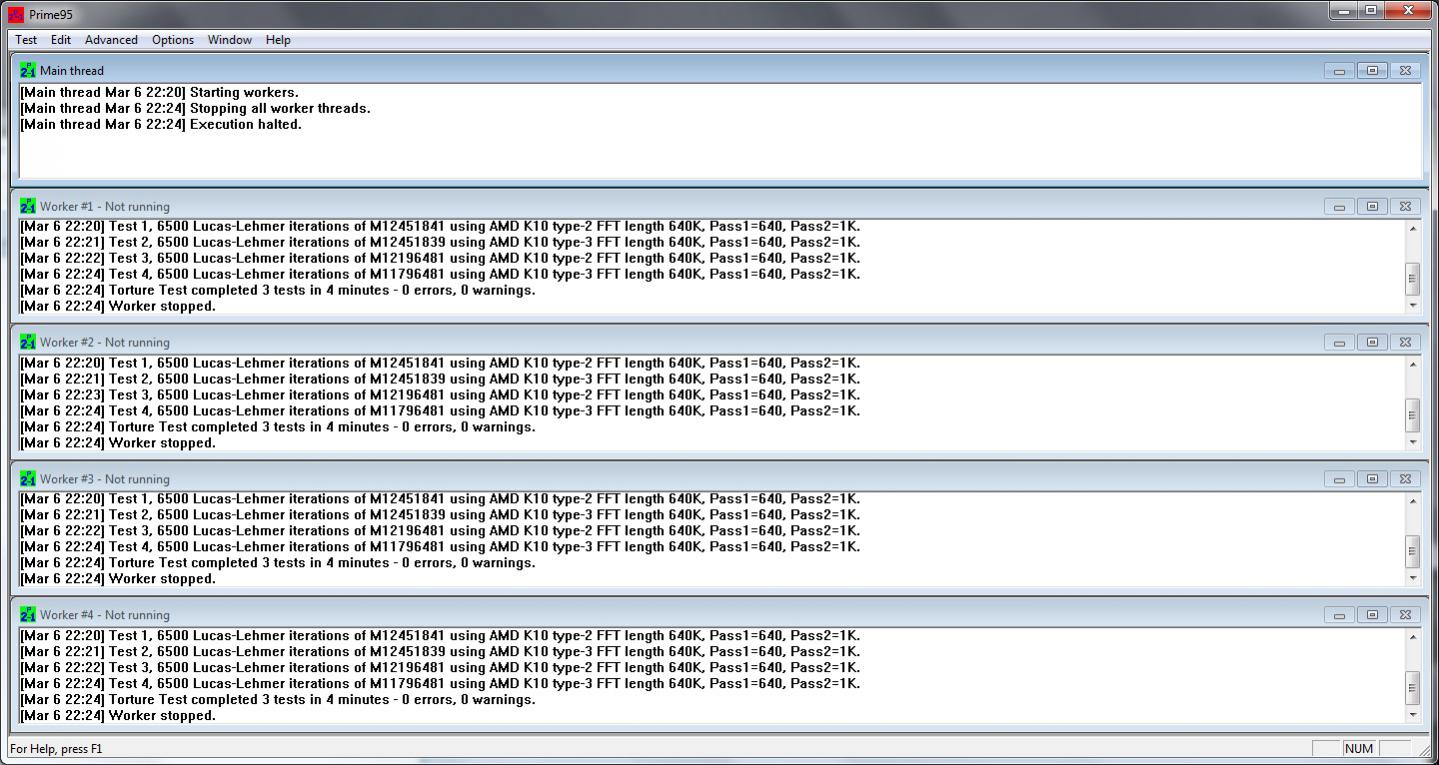Maximize the Main thread child window
The image size is (1439, 765).
(1372, 70)
